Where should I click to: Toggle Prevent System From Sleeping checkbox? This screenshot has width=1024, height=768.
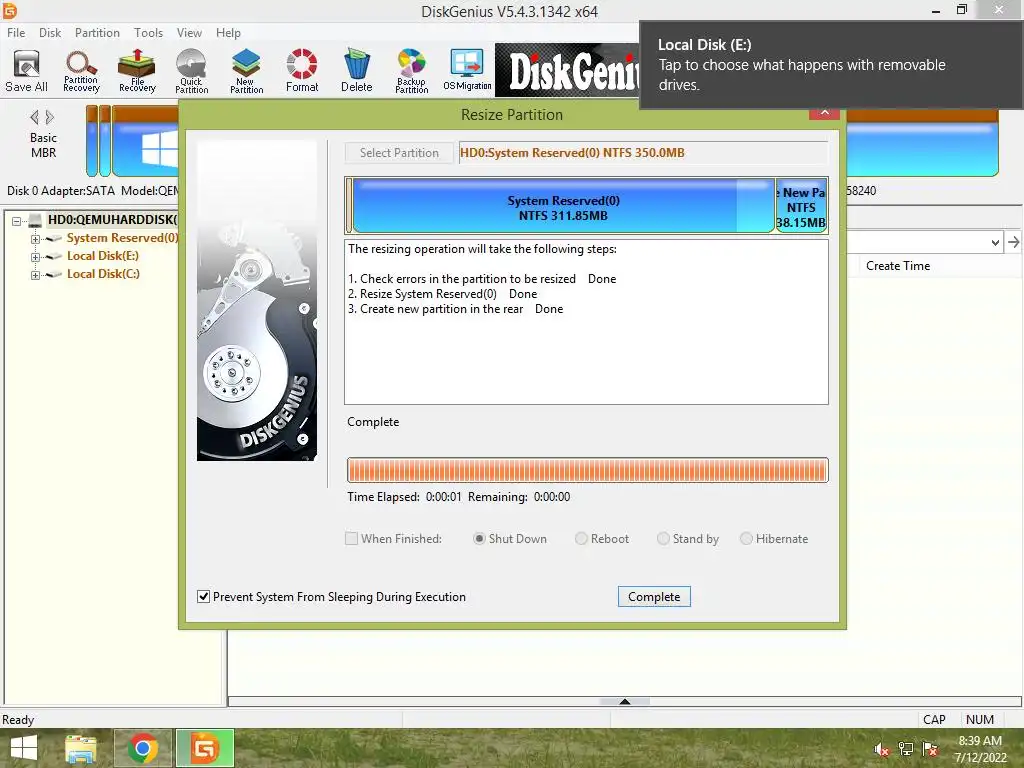point(204,596)
